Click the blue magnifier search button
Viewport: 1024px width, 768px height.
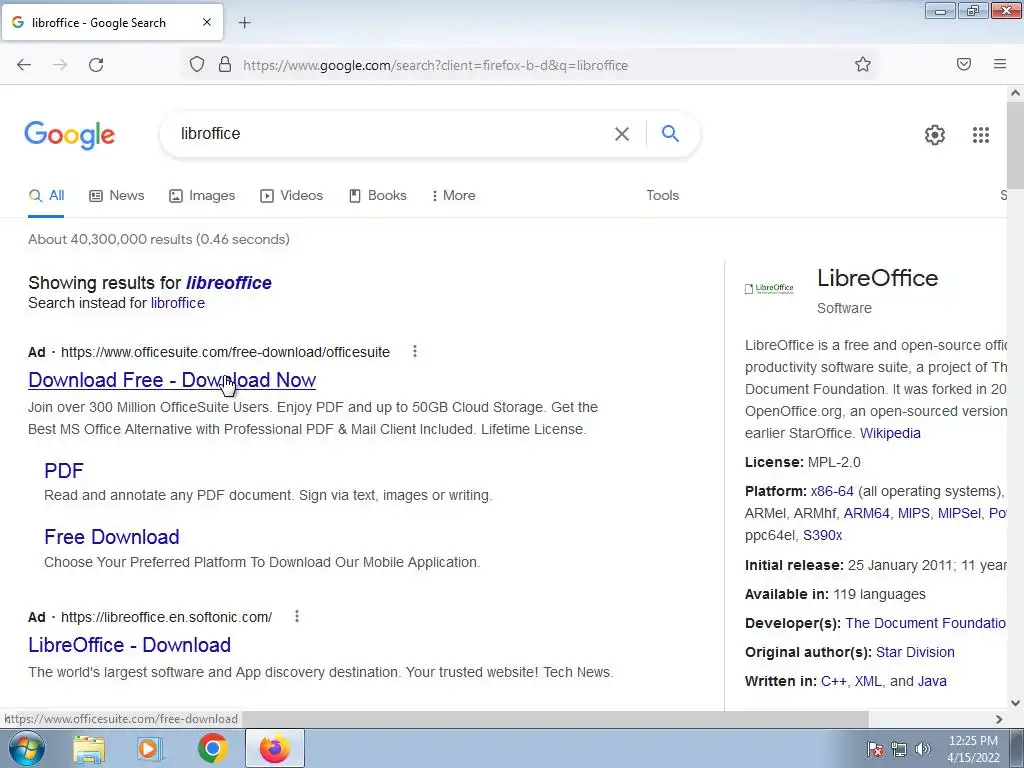670,133
